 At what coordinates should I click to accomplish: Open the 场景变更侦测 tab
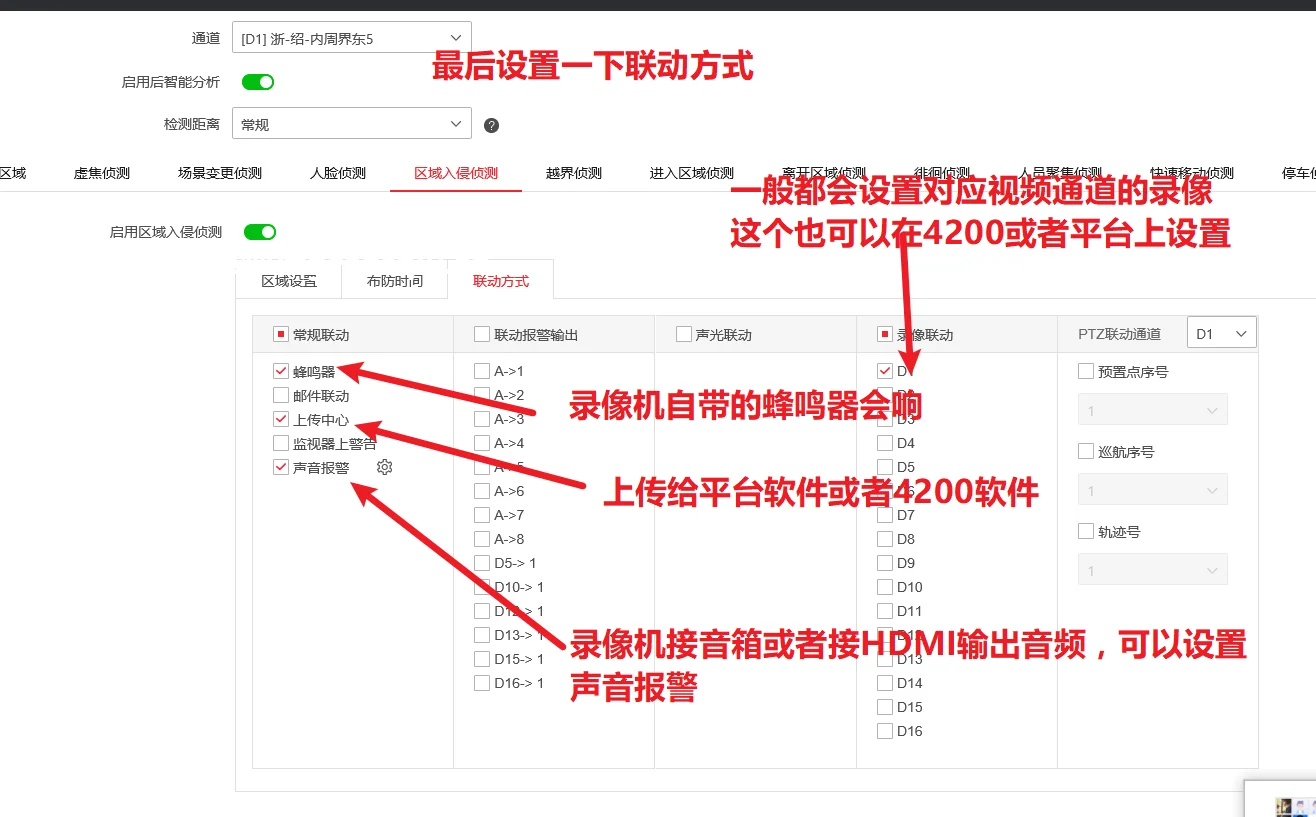(220, 173)
